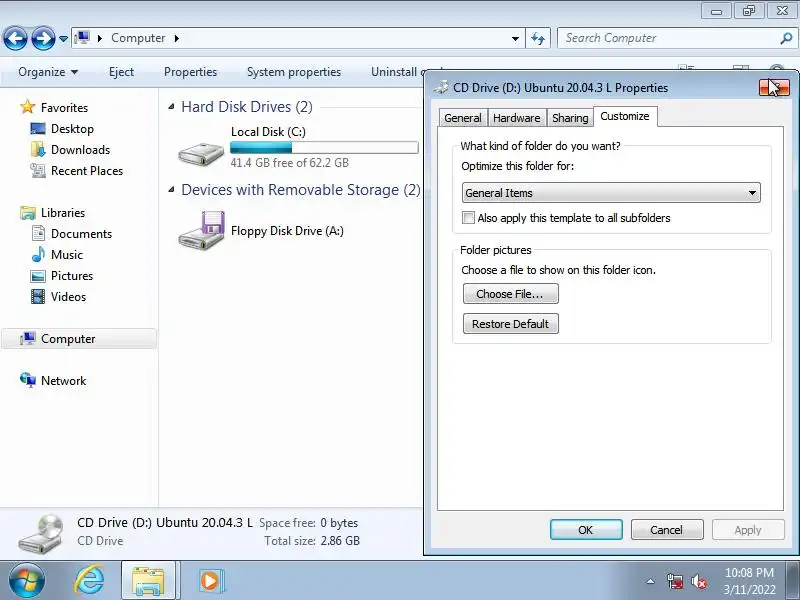Viewport: 800px width, 600px height.
Task: Select Computer in navigation pane
Action: (79, 339)
